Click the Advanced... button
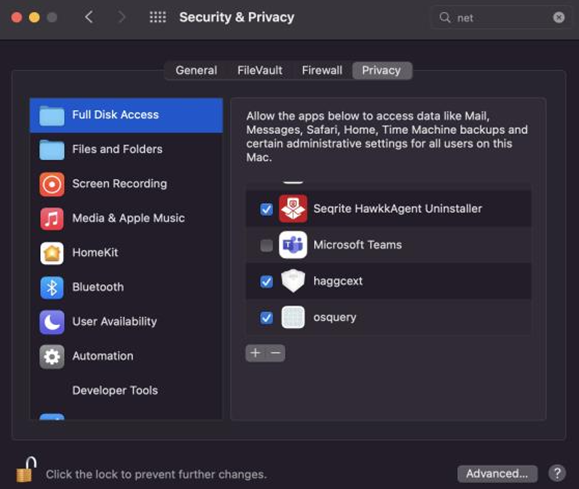Image resolution: width=579 pixels, height=489 pixels. tap(497, 473)
